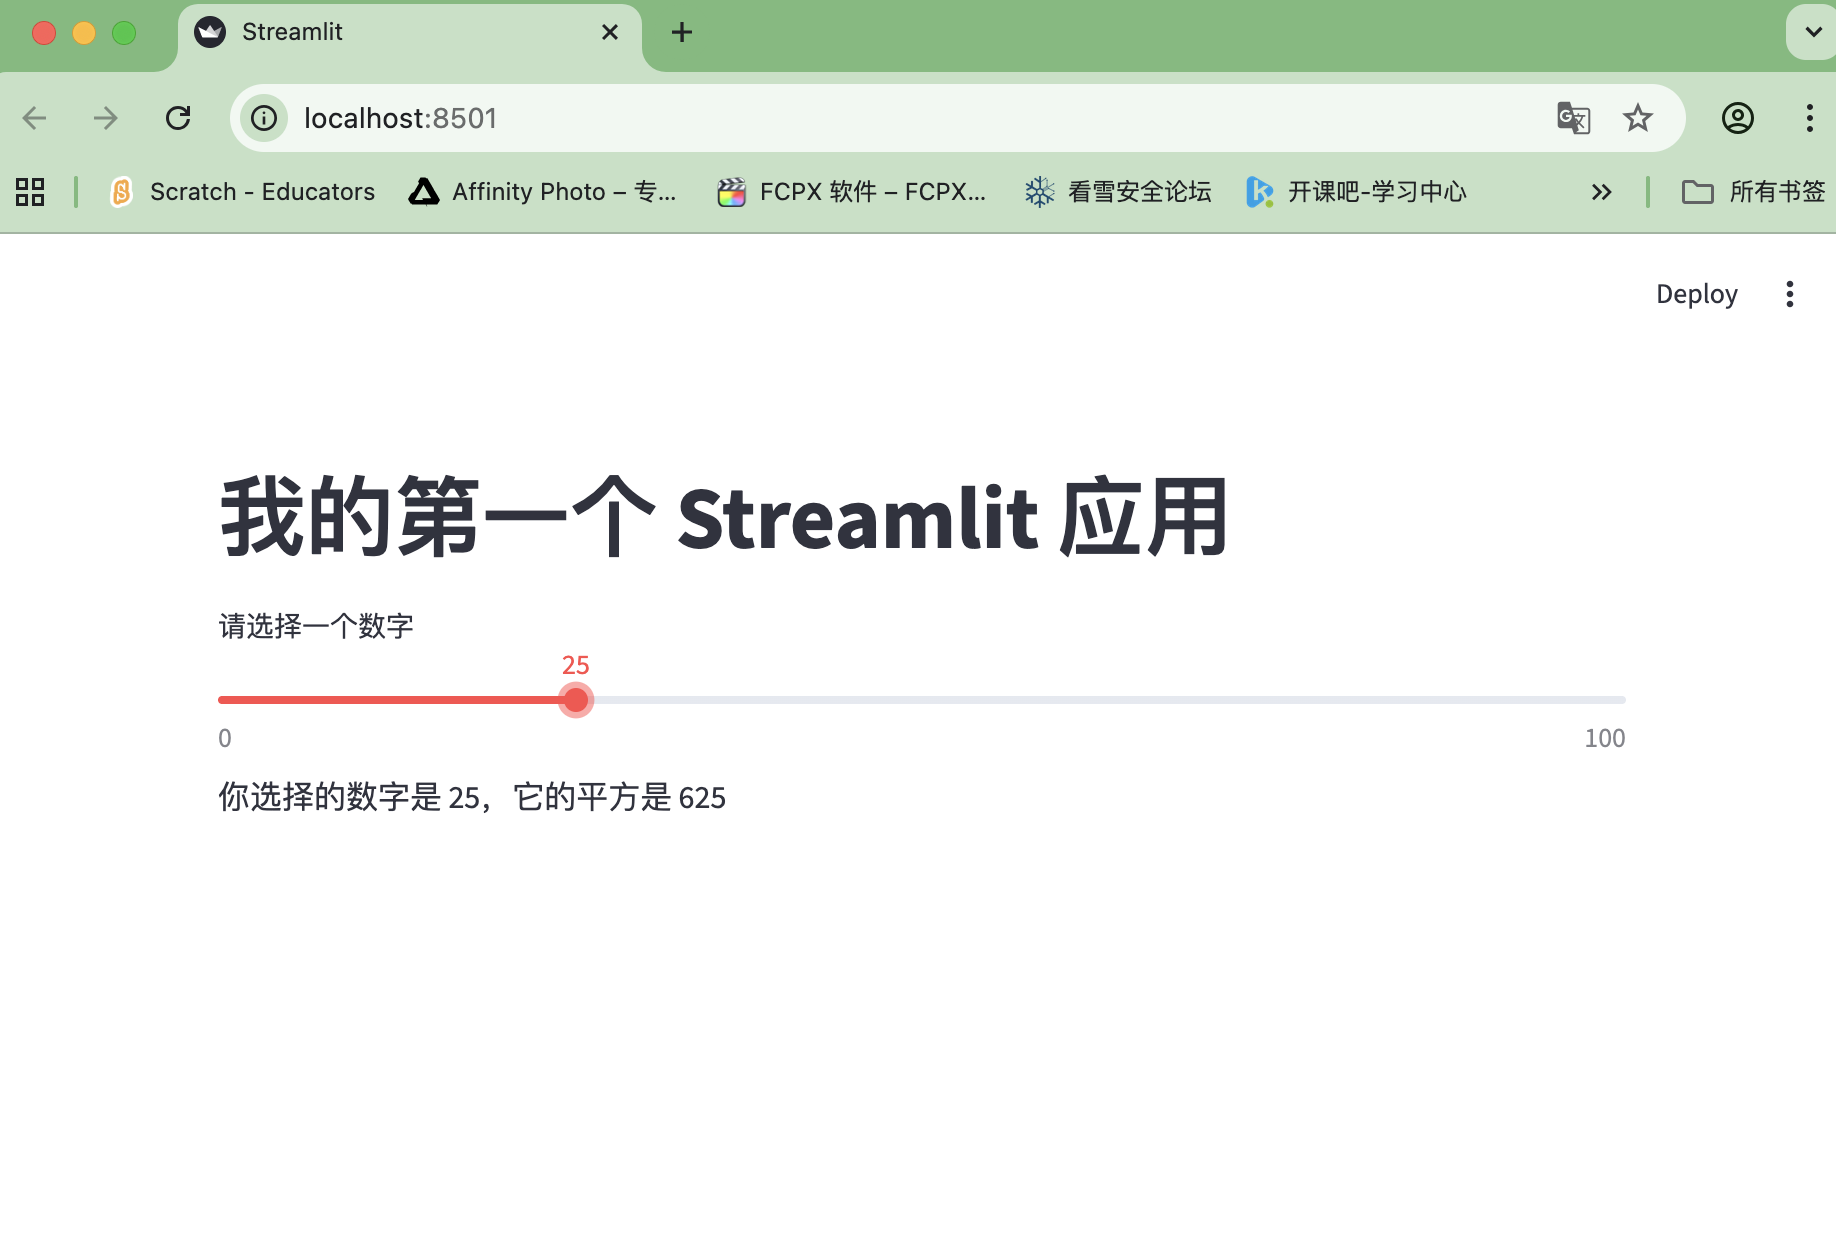Show more bookmarks with double chevron
This screenshot has height=1240, width=1836.
tap(1601, 191)
